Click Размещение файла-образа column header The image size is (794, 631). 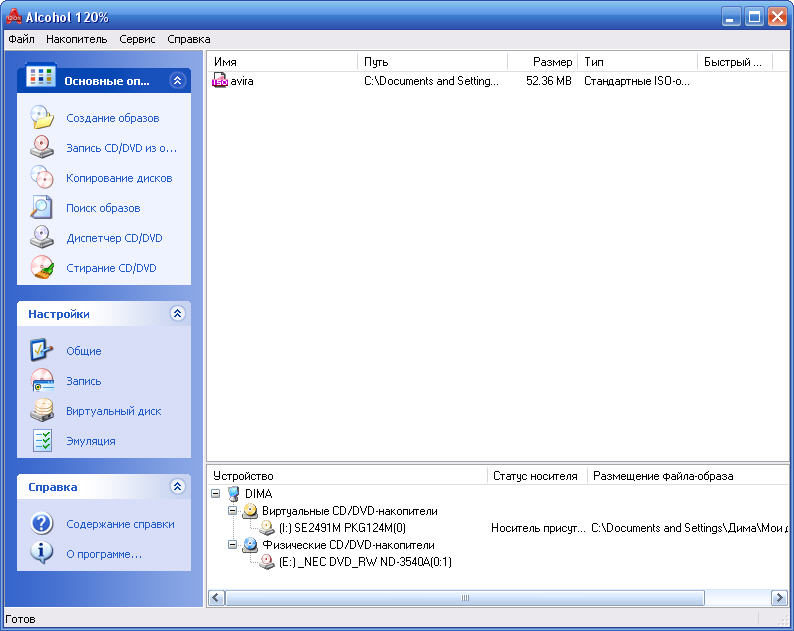(688, 476)
